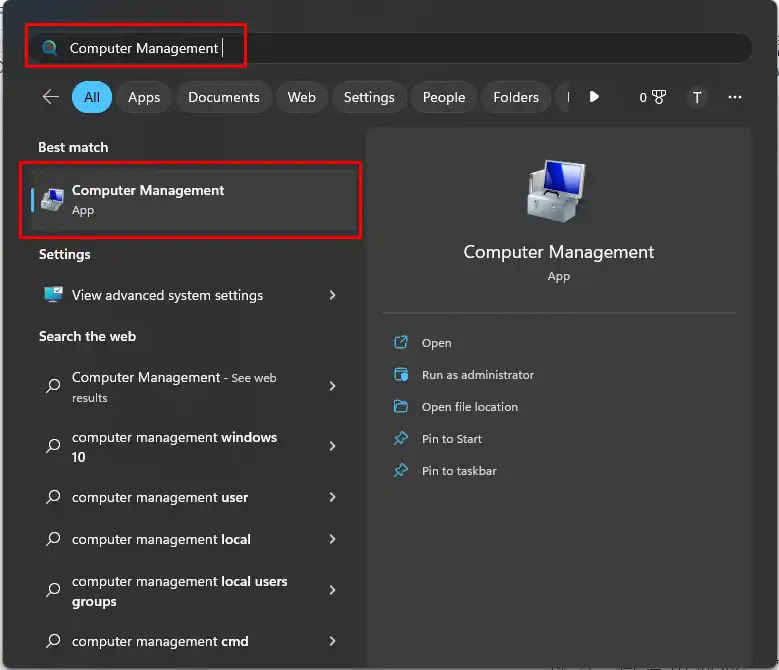Viewport: 779px width, 670px height.
Task: Click the monitor icon beside advanced system settings
Action: coord(53,295)
